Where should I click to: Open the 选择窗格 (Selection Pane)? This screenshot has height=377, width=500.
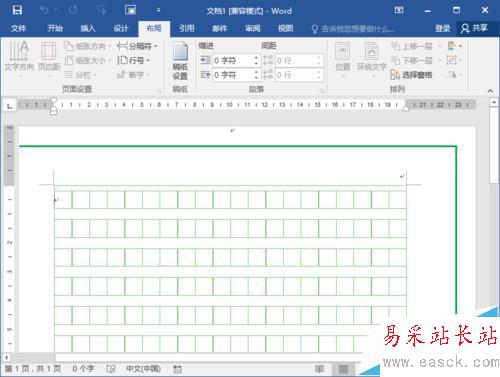click(x=412, y=75)
